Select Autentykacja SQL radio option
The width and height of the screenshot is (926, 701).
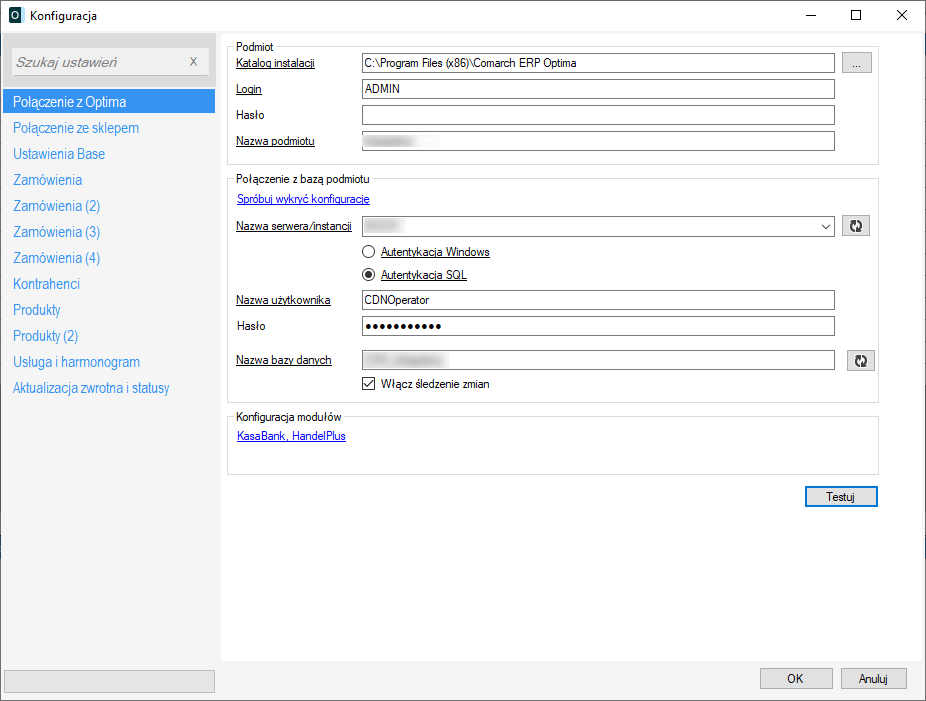(x=369, y=275)
